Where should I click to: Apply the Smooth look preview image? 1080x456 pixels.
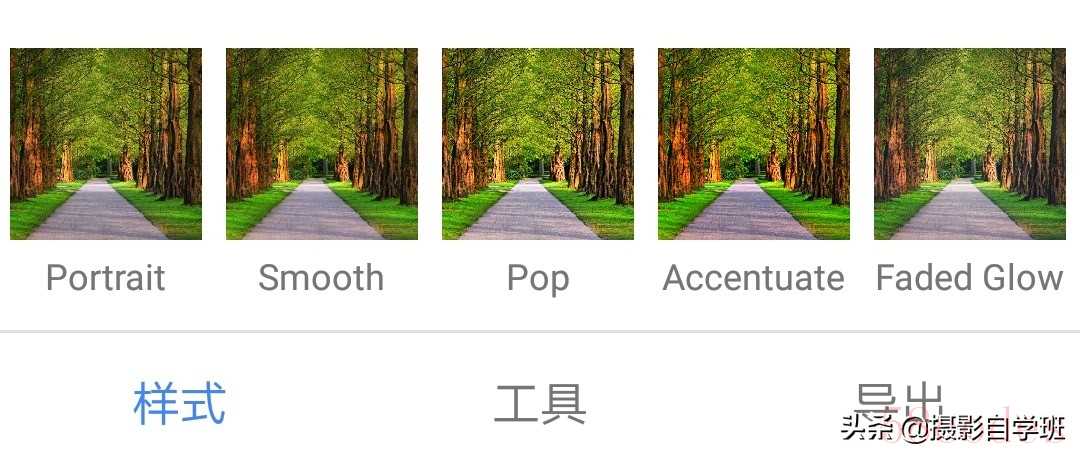(322, 143)
